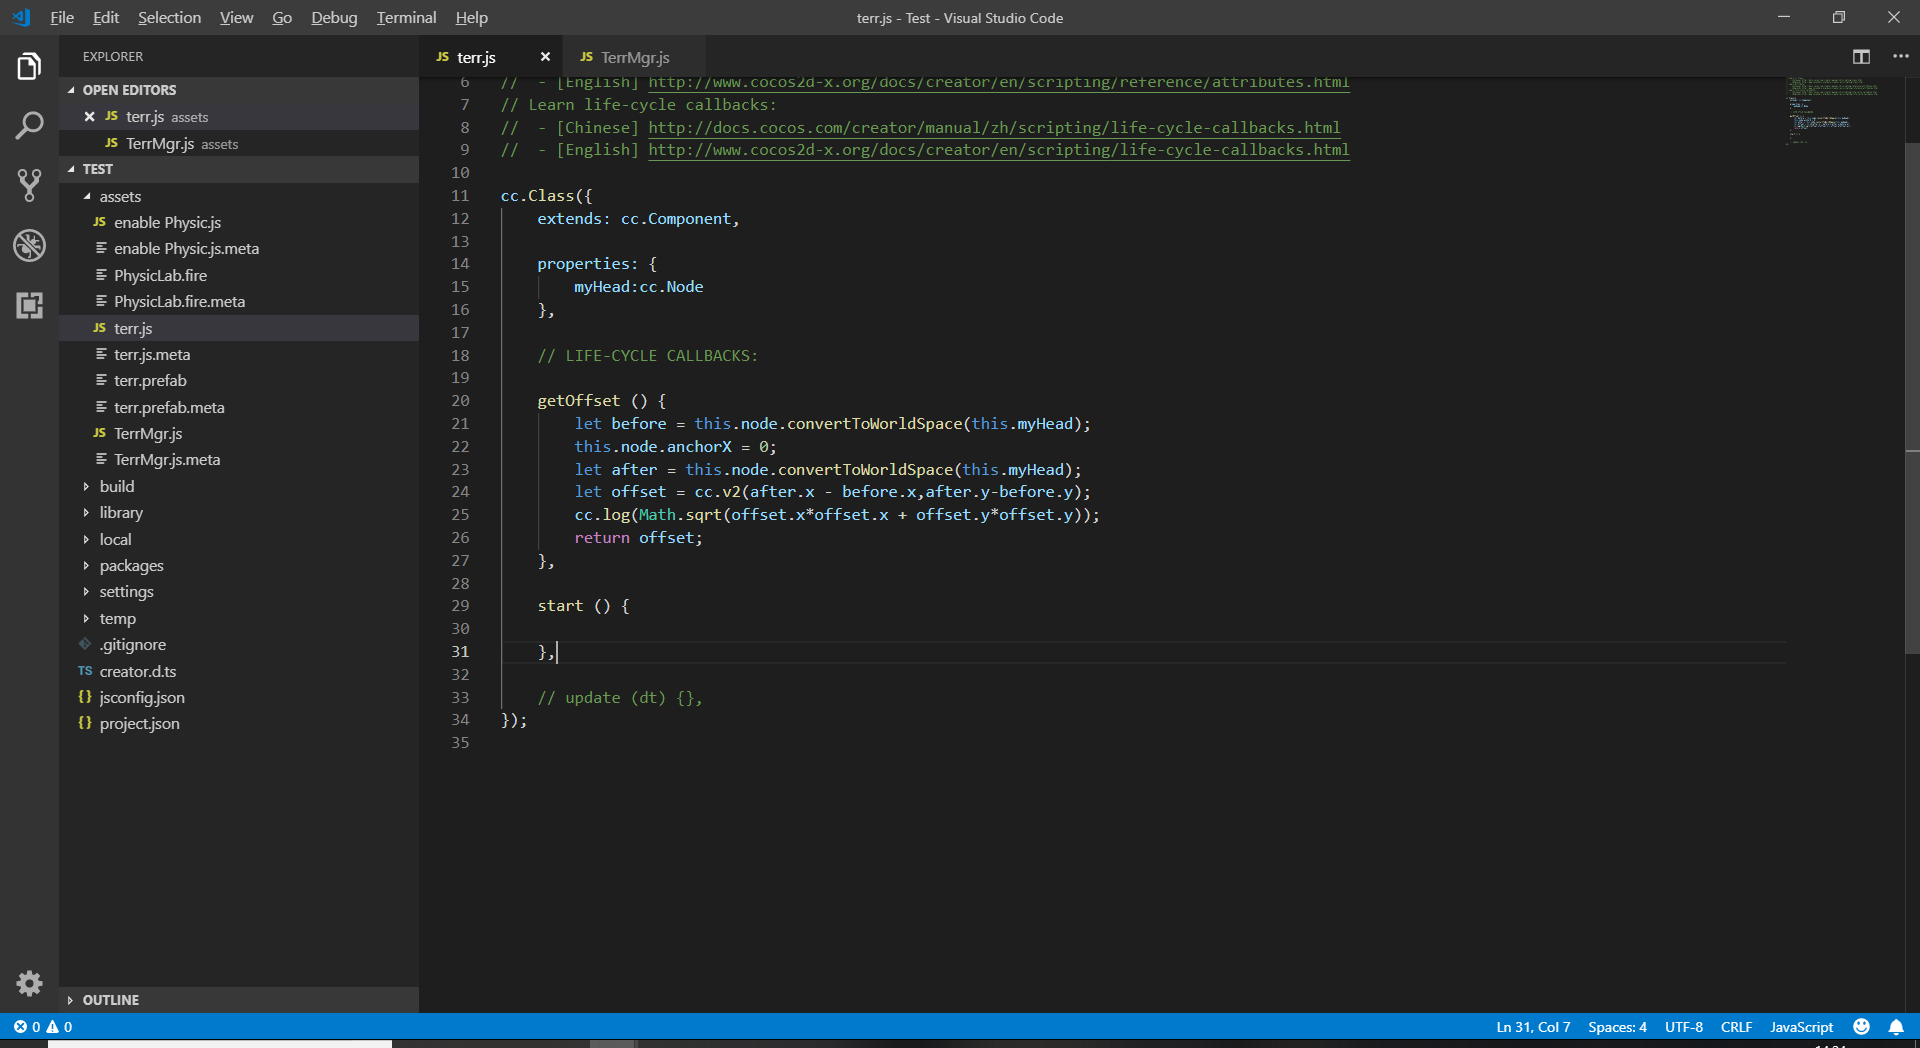This screenshot has height=1048, width=1920.
Task: Open PhysicLab.fire in the file tree
Action: 160,275
